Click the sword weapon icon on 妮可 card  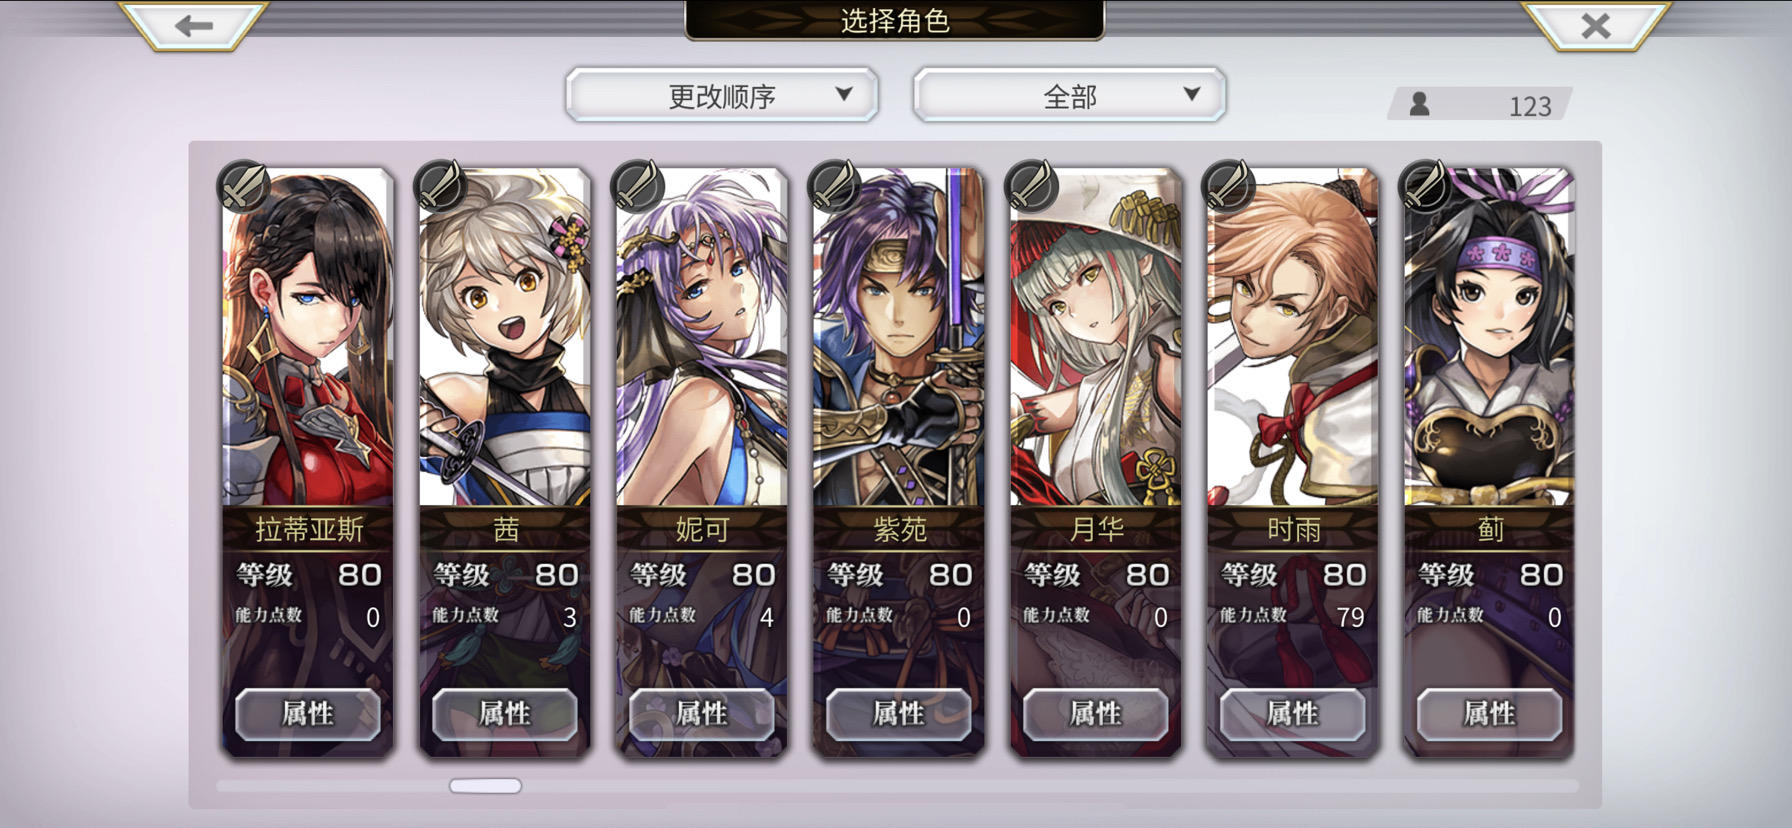coord(637,185)
